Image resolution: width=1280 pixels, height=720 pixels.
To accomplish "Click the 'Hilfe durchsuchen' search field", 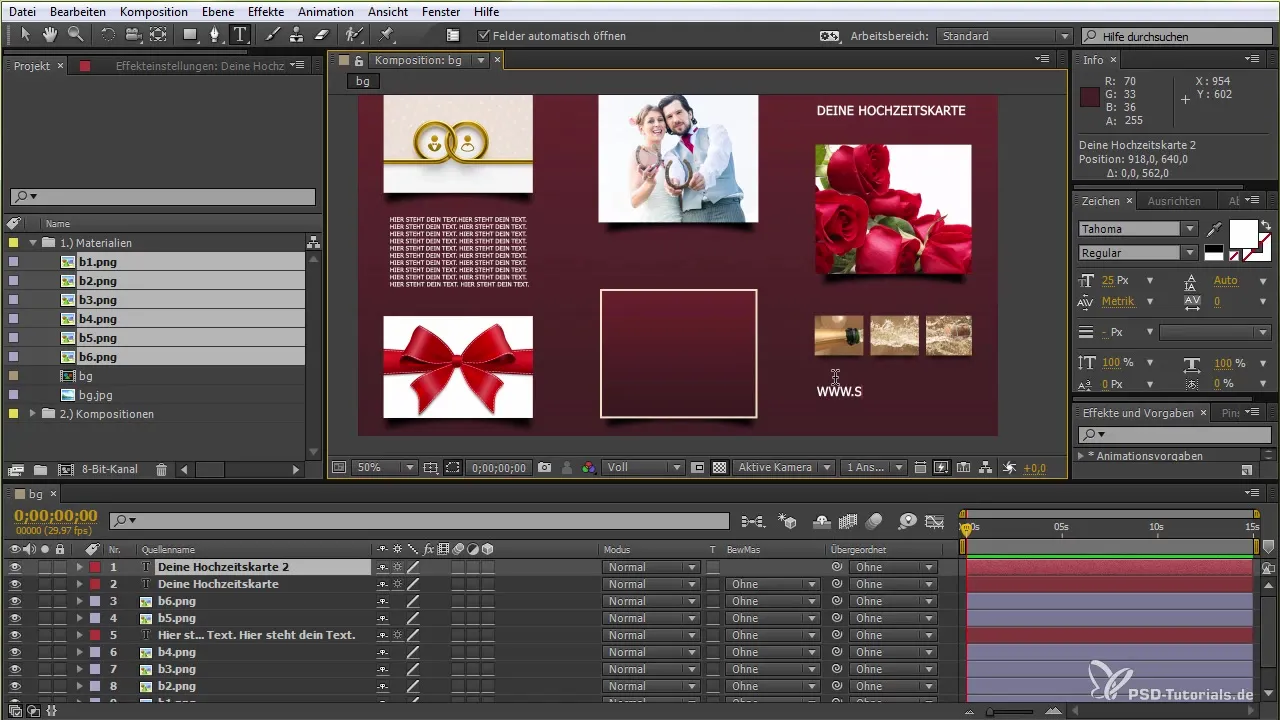I will pyautogui.click(x=1176, y=36).
